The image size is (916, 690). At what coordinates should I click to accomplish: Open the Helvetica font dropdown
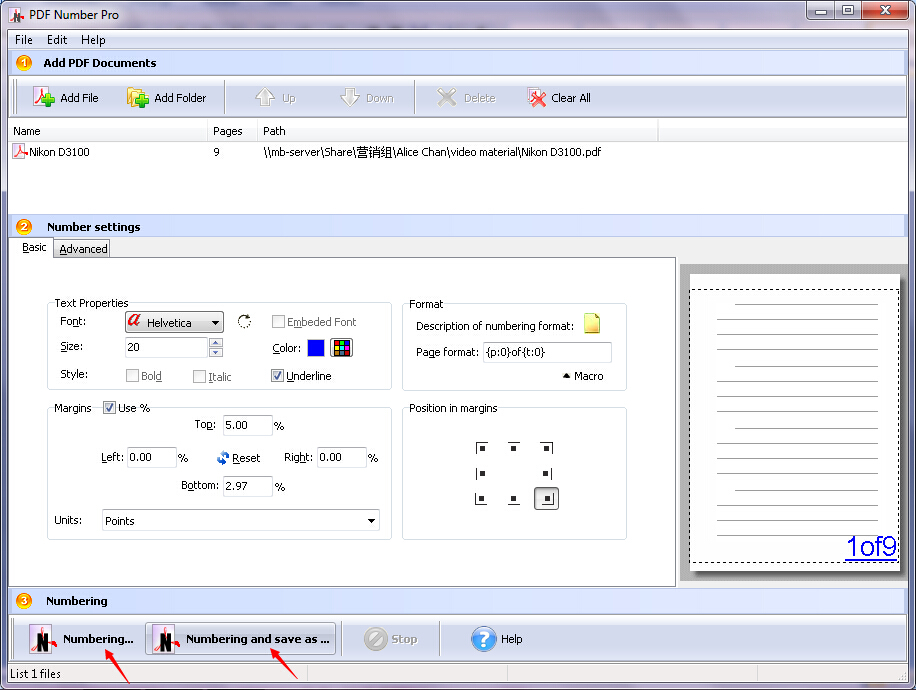[174, 322]
